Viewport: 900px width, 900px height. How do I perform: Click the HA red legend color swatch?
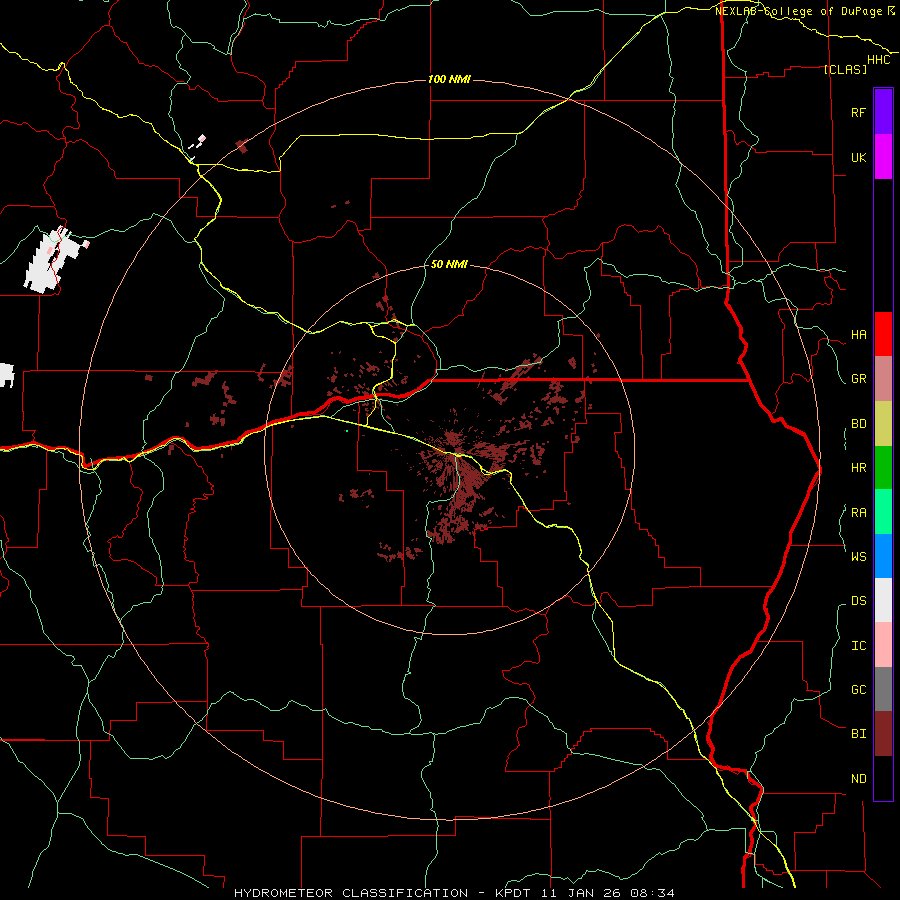[x=883, y=334]
